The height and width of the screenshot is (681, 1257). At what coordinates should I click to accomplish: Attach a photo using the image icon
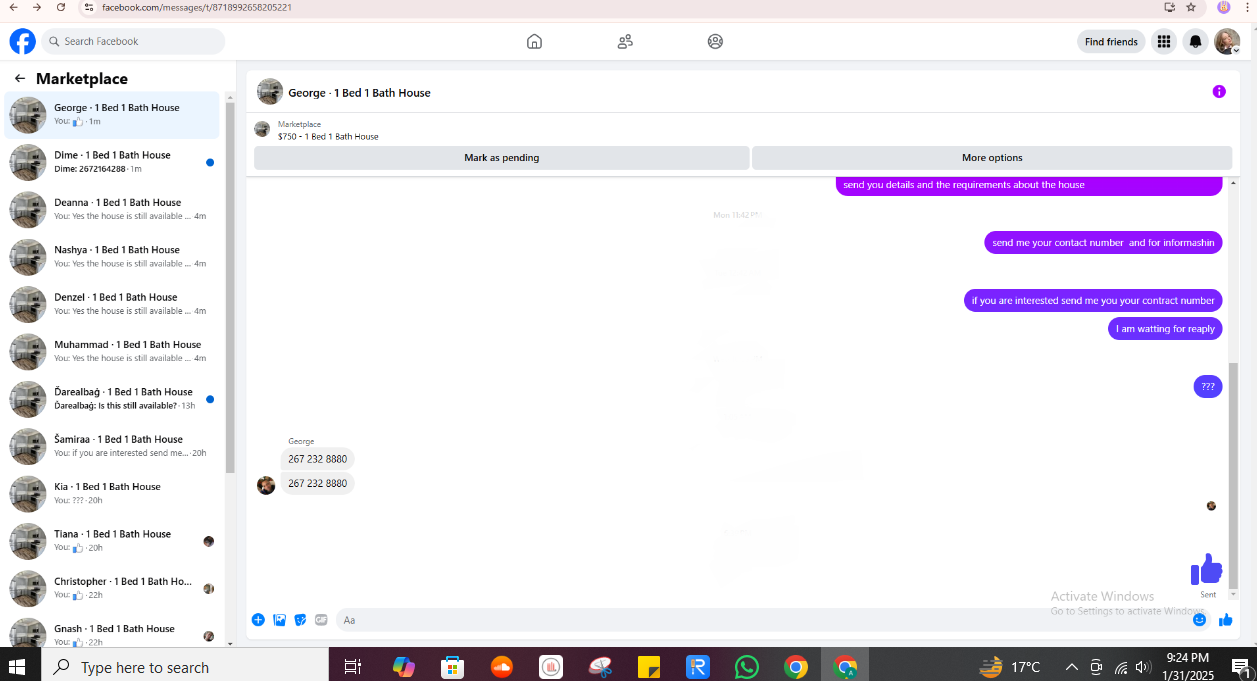pyautogui.click(x=279, y=620)
